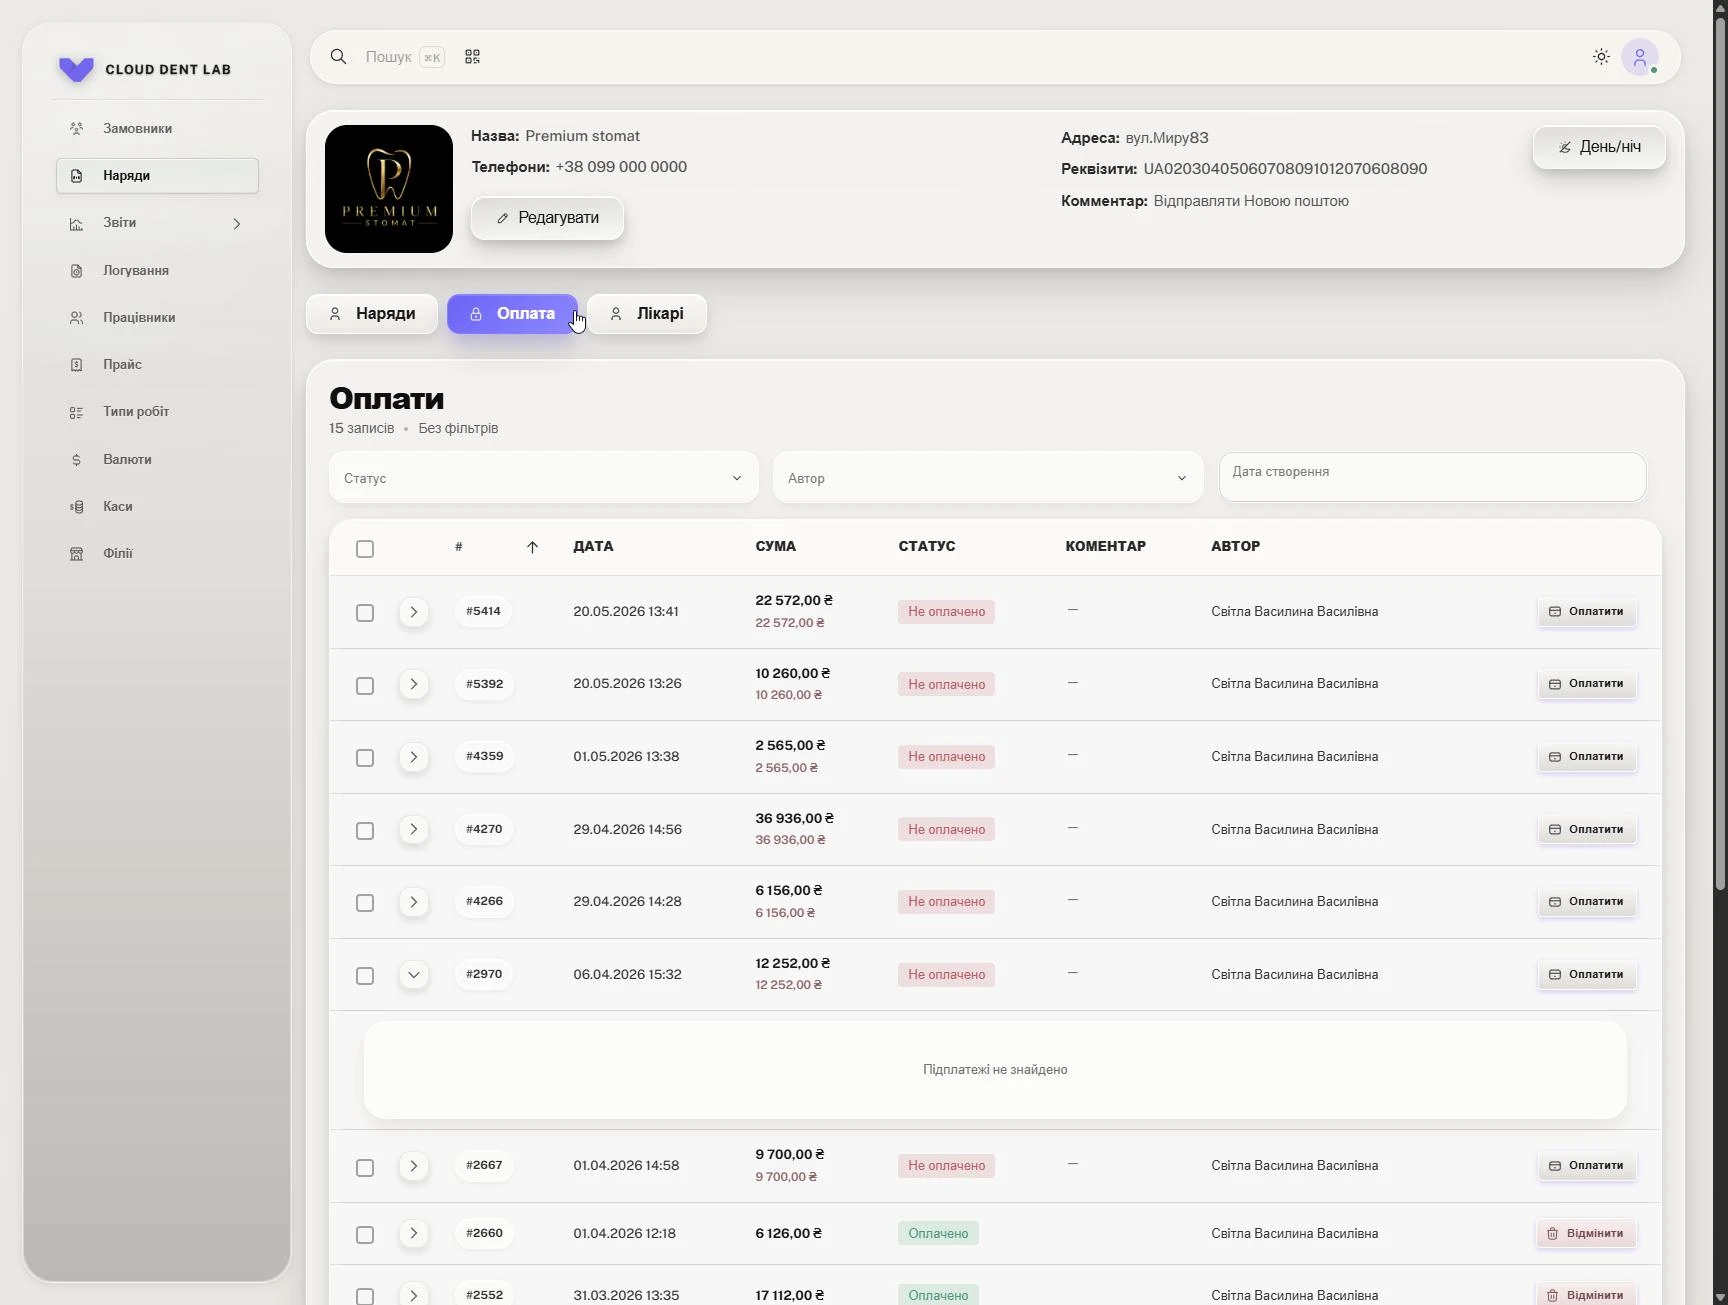This screenshot has height=1305, width=1728.
Task: Check the box for order #4359
Action: (365, 758)
